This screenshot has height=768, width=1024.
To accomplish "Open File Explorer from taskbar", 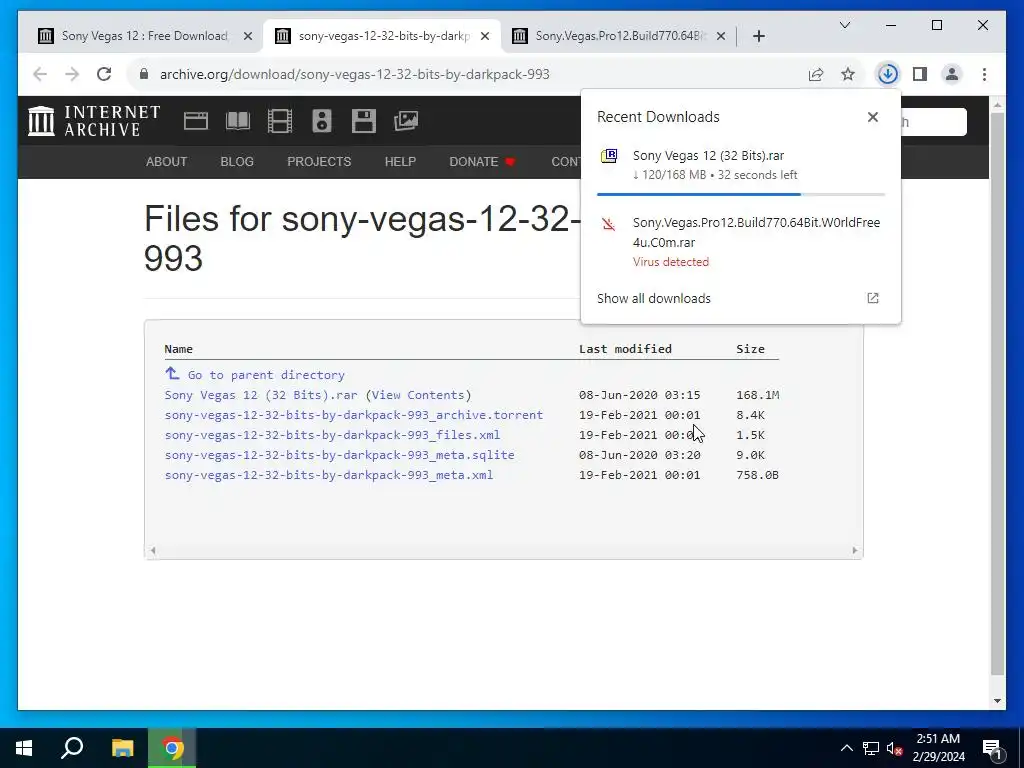I will pos(122,748).
